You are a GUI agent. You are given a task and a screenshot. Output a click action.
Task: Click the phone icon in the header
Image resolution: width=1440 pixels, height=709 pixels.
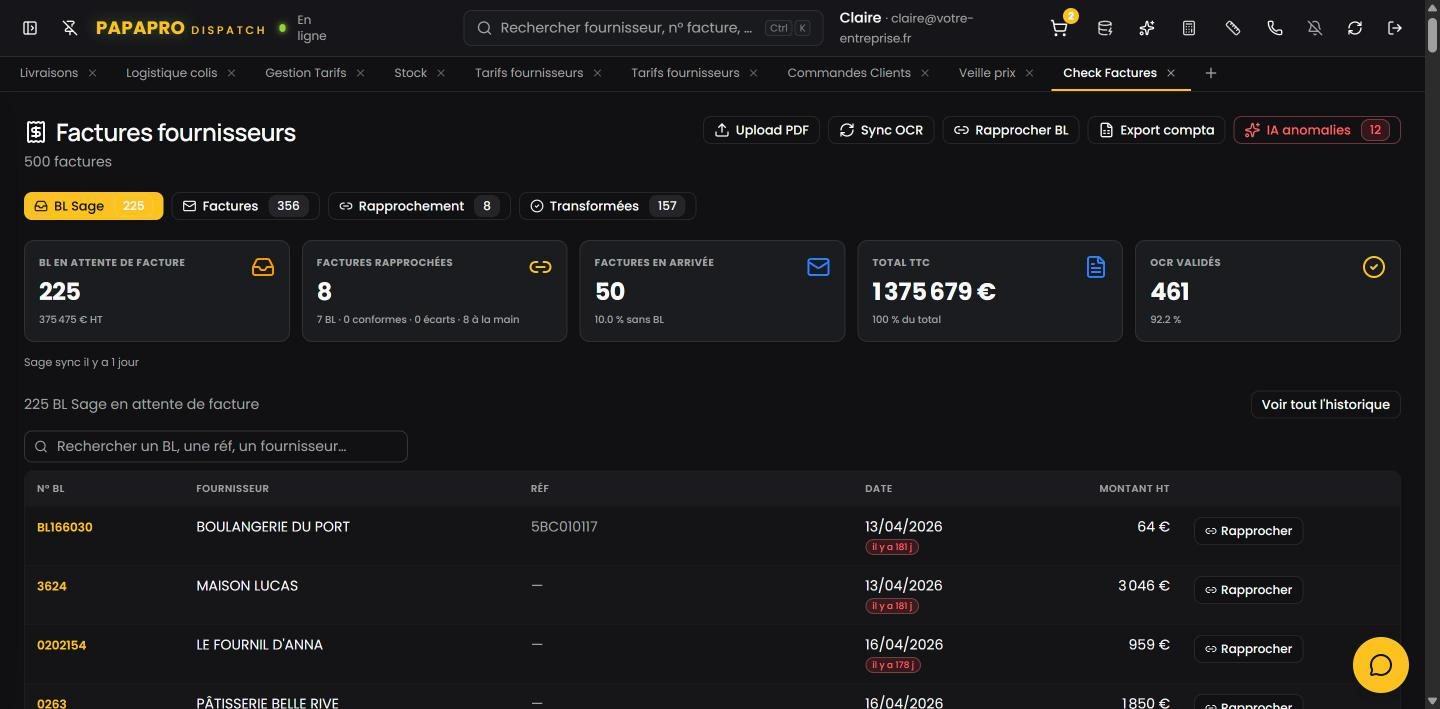coord(1275,28)
